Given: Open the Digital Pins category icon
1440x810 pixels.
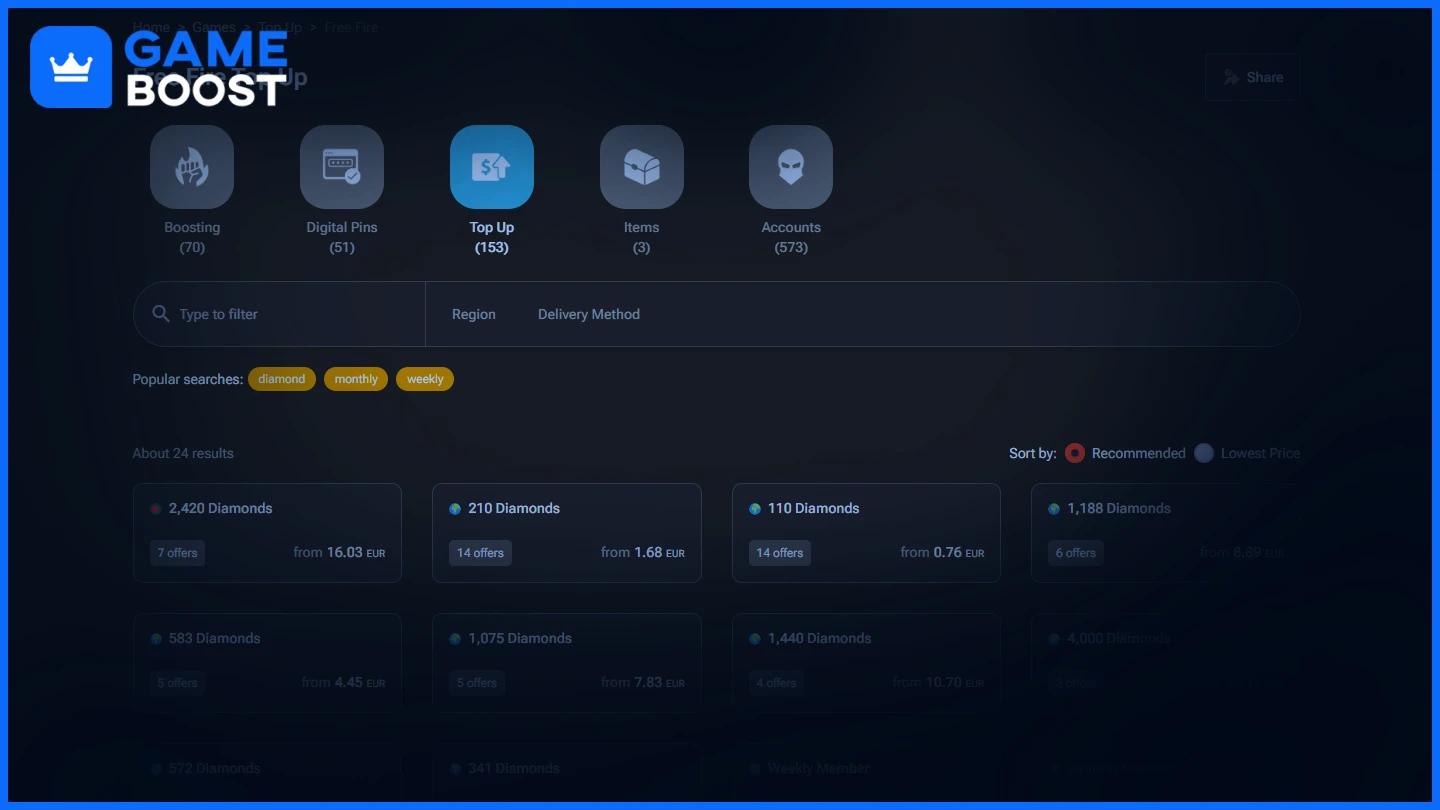Looking at the screenshot, I should (342, 167).
